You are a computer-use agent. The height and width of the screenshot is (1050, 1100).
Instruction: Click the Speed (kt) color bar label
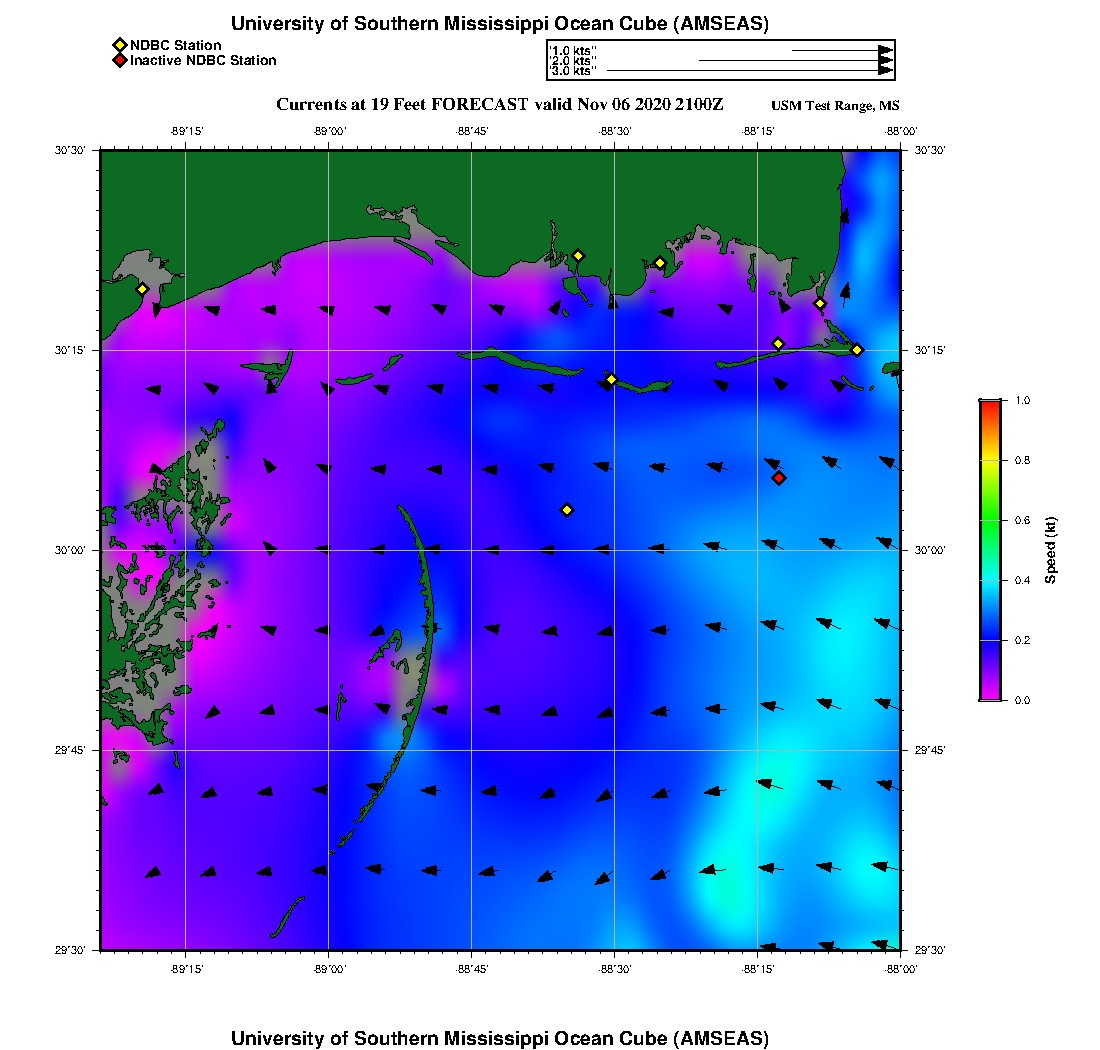tap(1051, 550)
